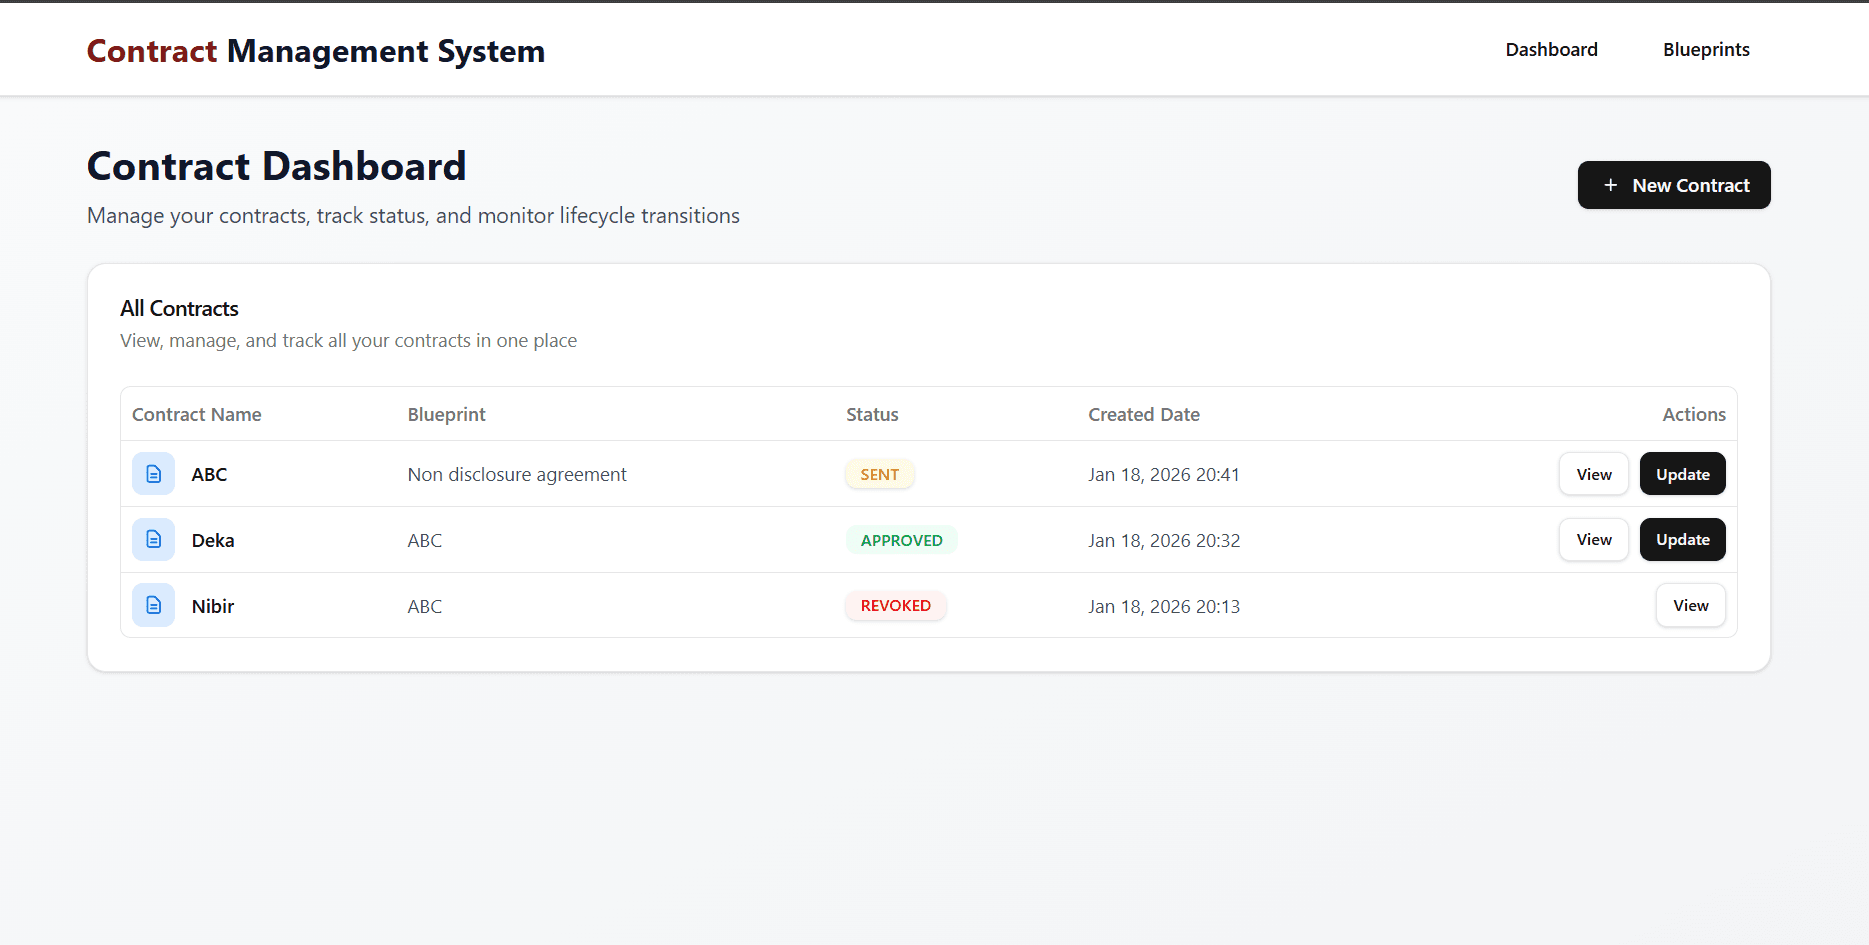View the Nibir contract
Image resolution: width=1869 pixels, height=945 pixels.
coord(1690,605)
